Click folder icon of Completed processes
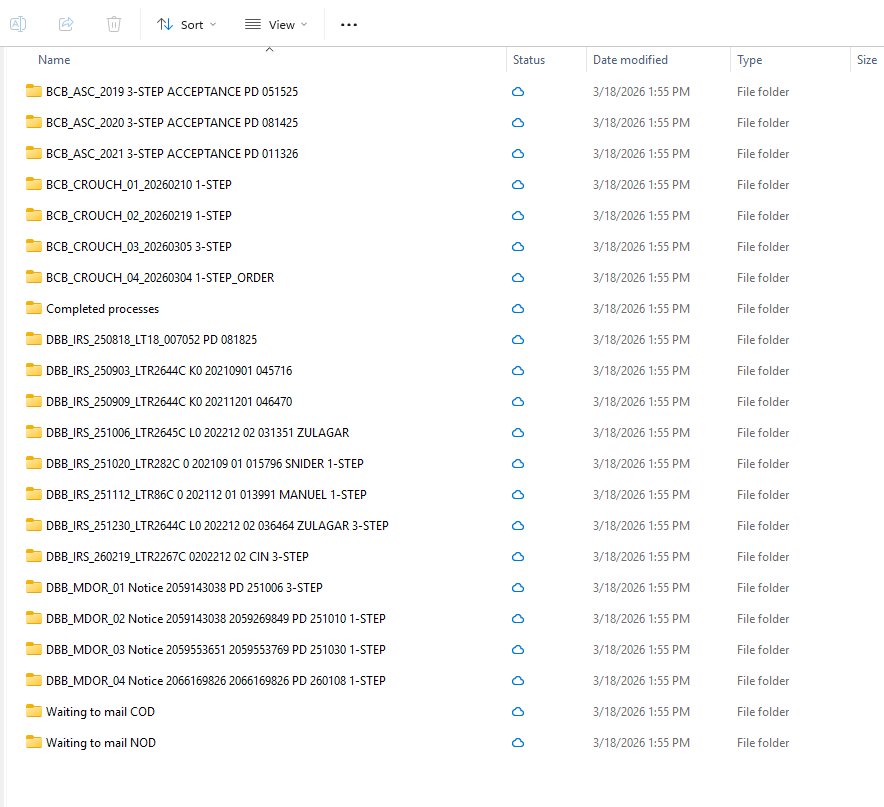The image size is (884, 807). coord(34,308)
